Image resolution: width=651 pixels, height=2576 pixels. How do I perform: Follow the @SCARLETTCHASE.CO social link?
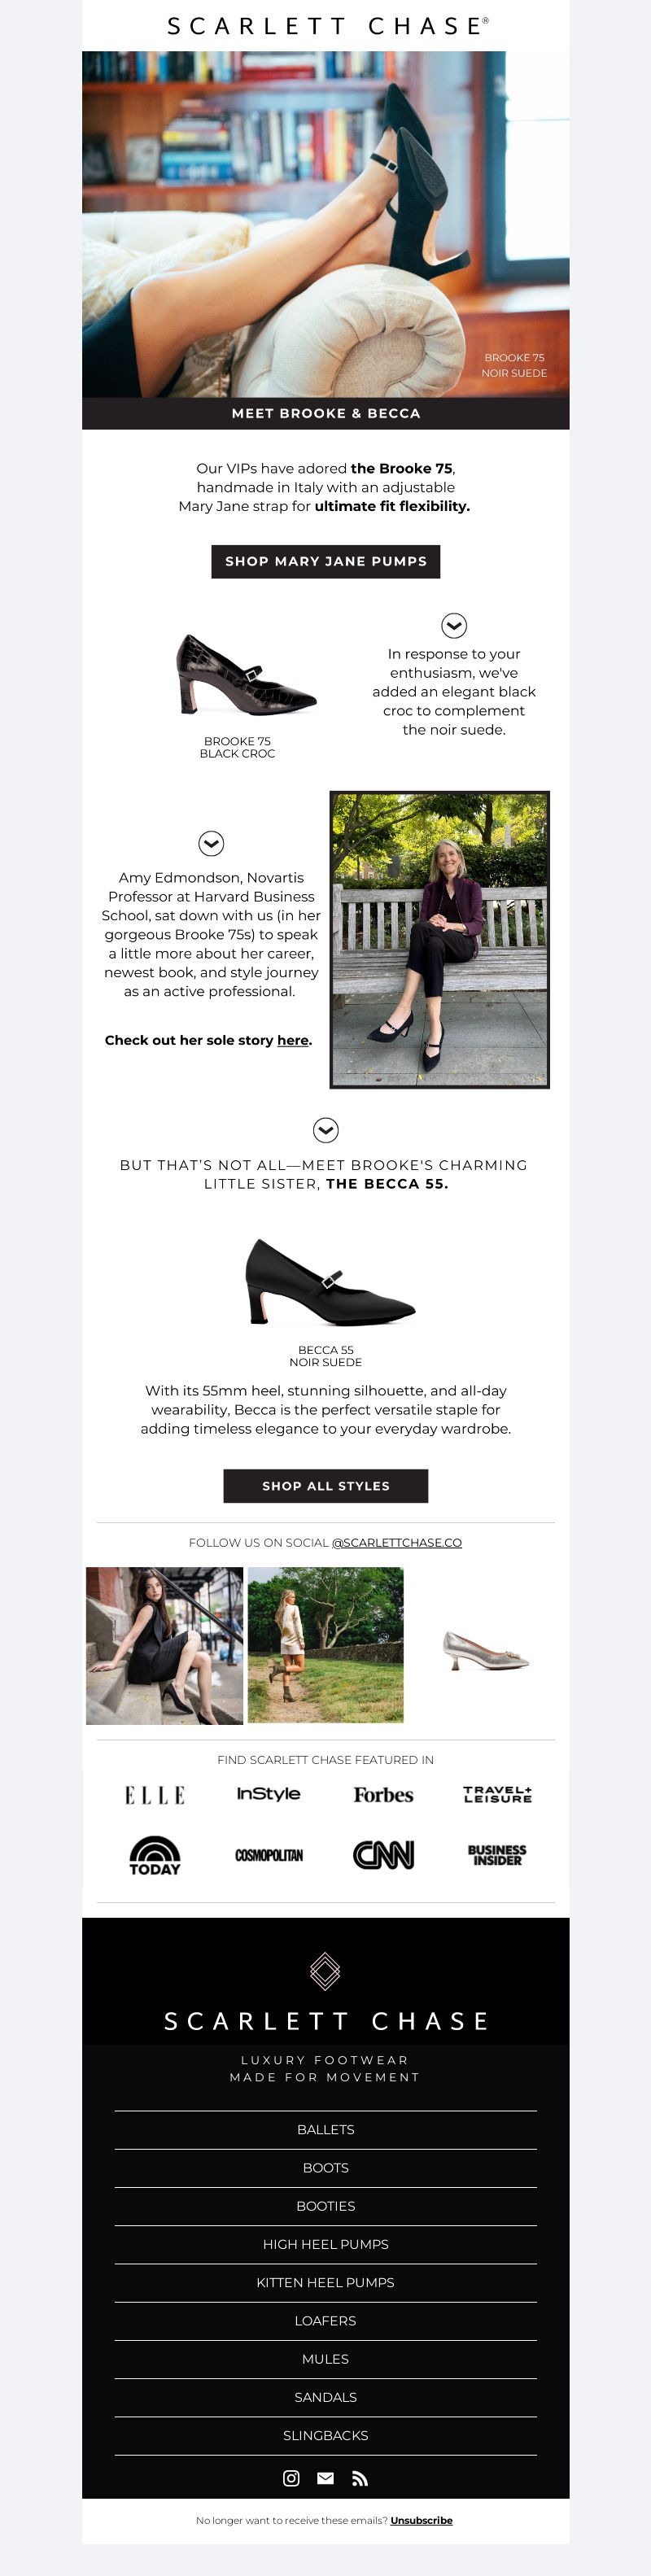tap(397, 1543)
